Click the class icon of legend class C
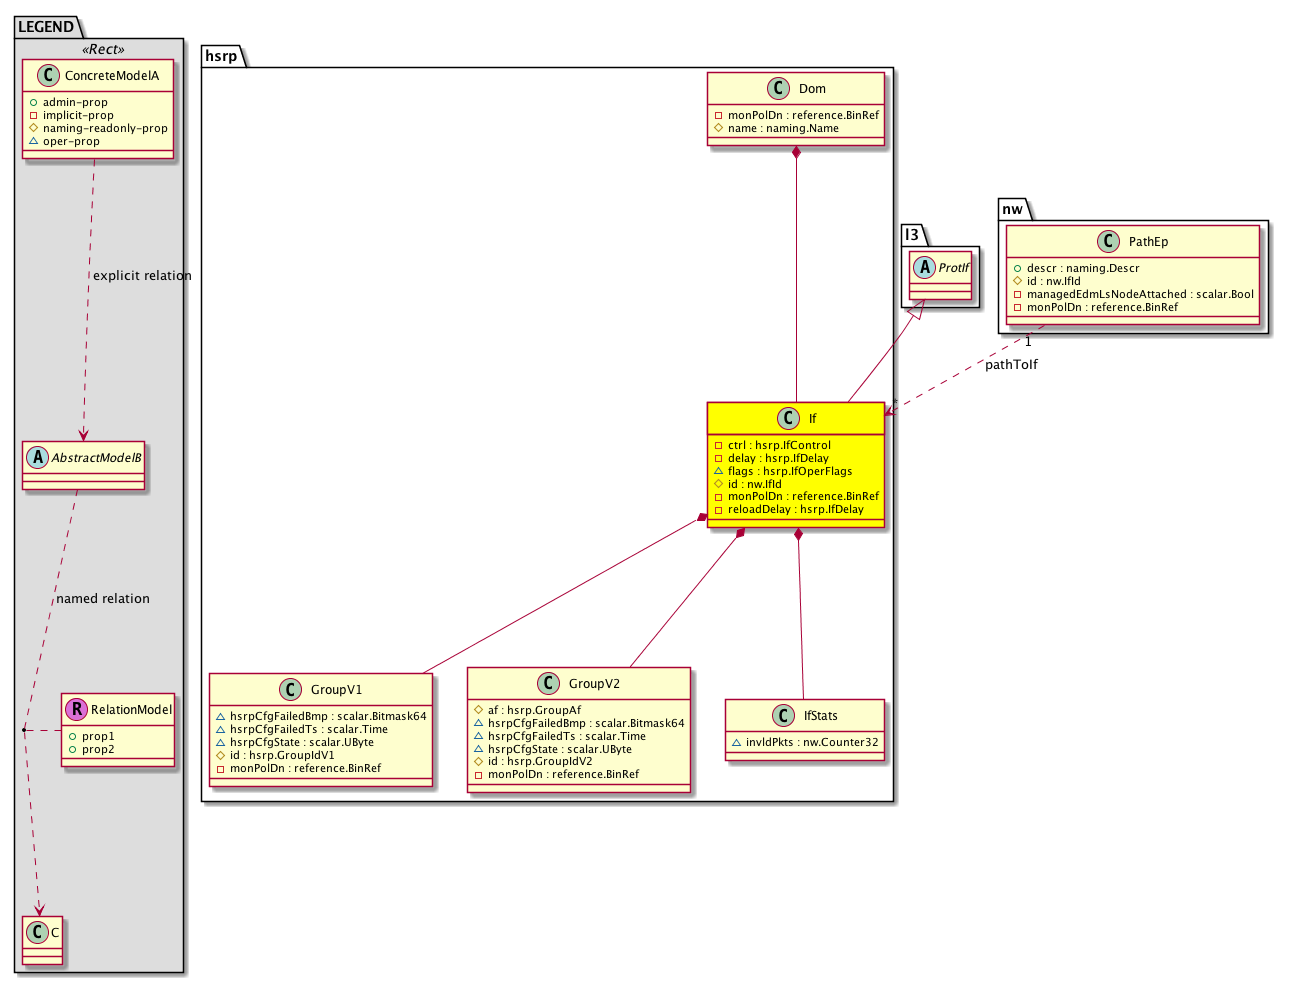 [37, 932]
